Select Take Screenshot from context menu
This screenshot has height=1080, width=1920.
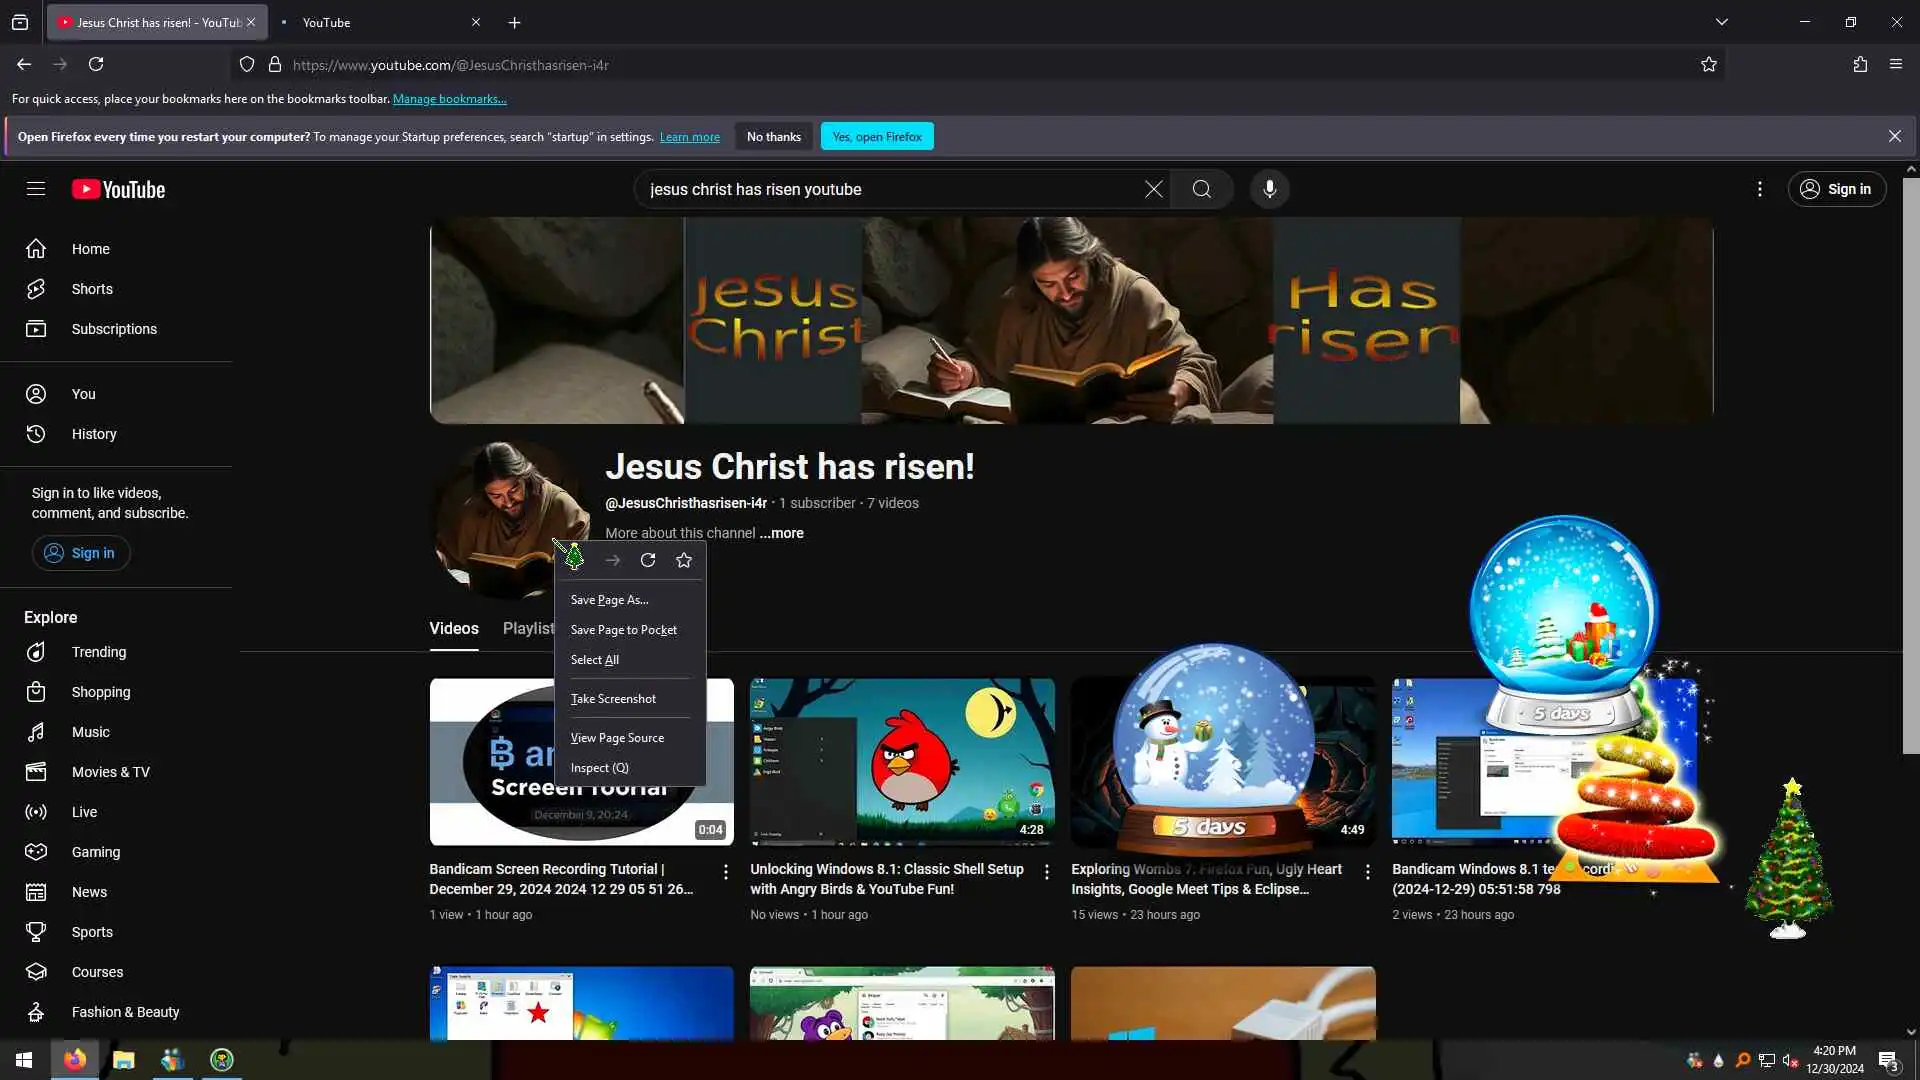point(613,699)
